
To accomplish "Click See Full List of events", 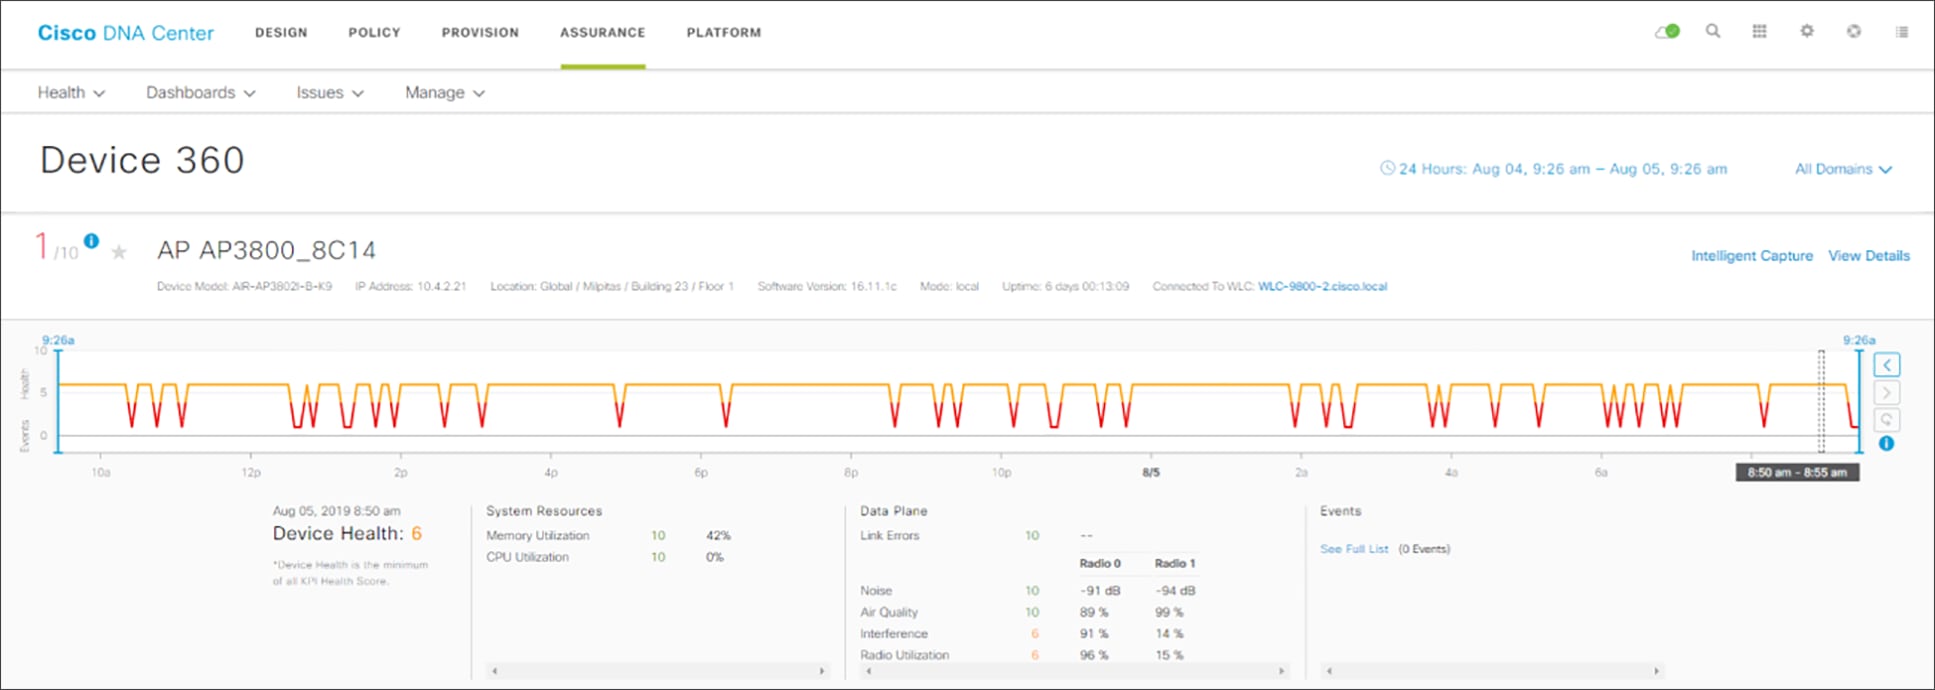I will click(1354, 549).
